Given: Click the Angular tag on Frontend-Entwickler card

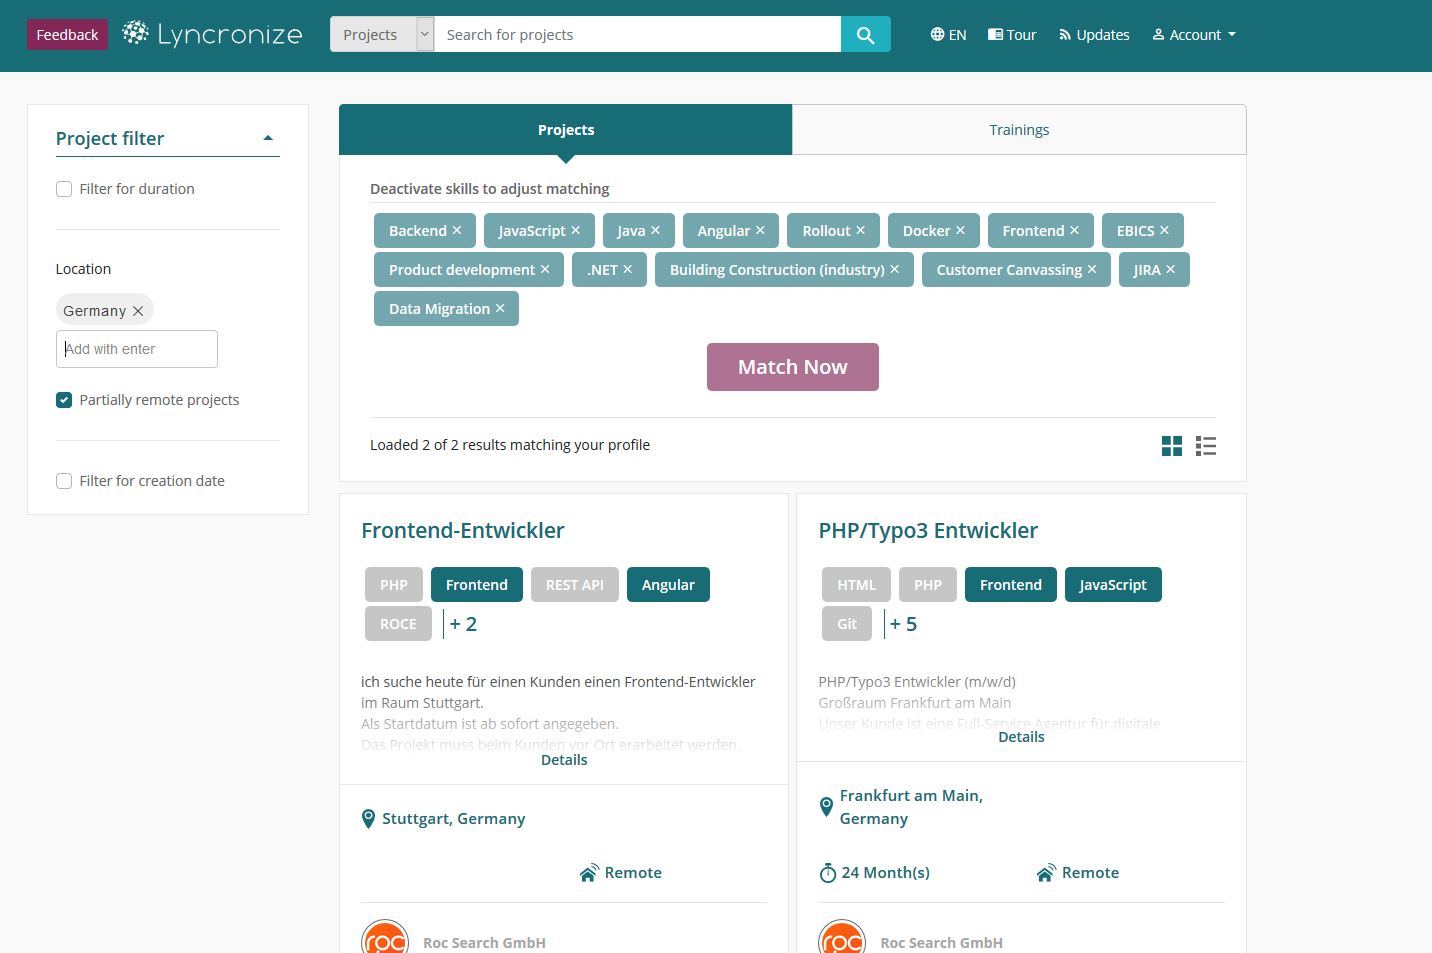Looking at the screenshot, I should [668, 585].
